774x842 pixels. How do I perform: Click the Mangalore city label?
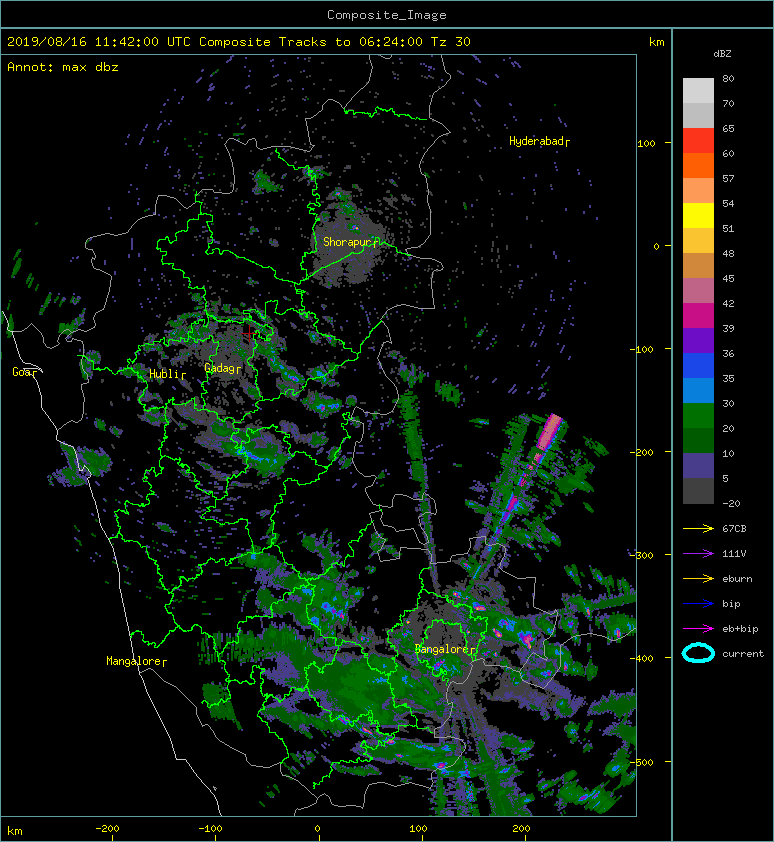pos(133,661)
